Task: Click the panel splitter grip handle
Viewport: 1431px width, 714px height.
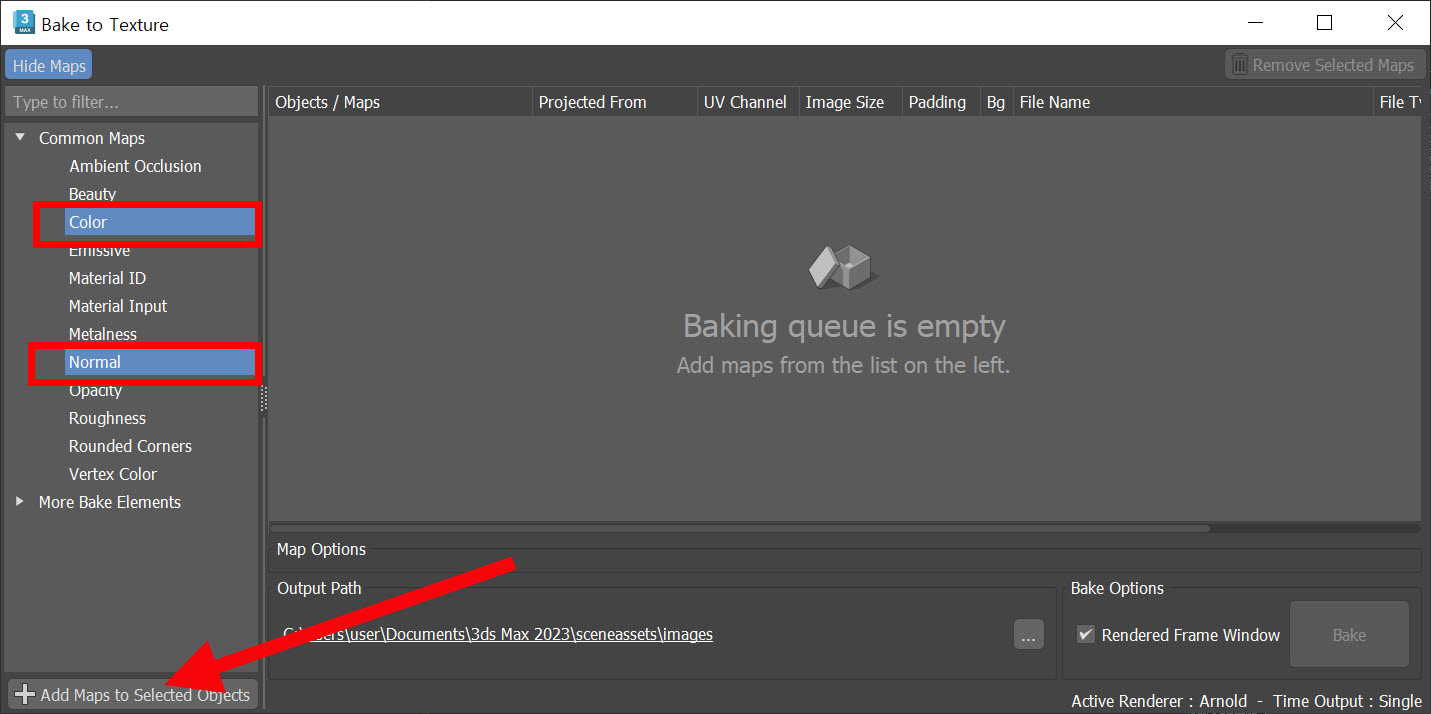Action: click(264, 399)
